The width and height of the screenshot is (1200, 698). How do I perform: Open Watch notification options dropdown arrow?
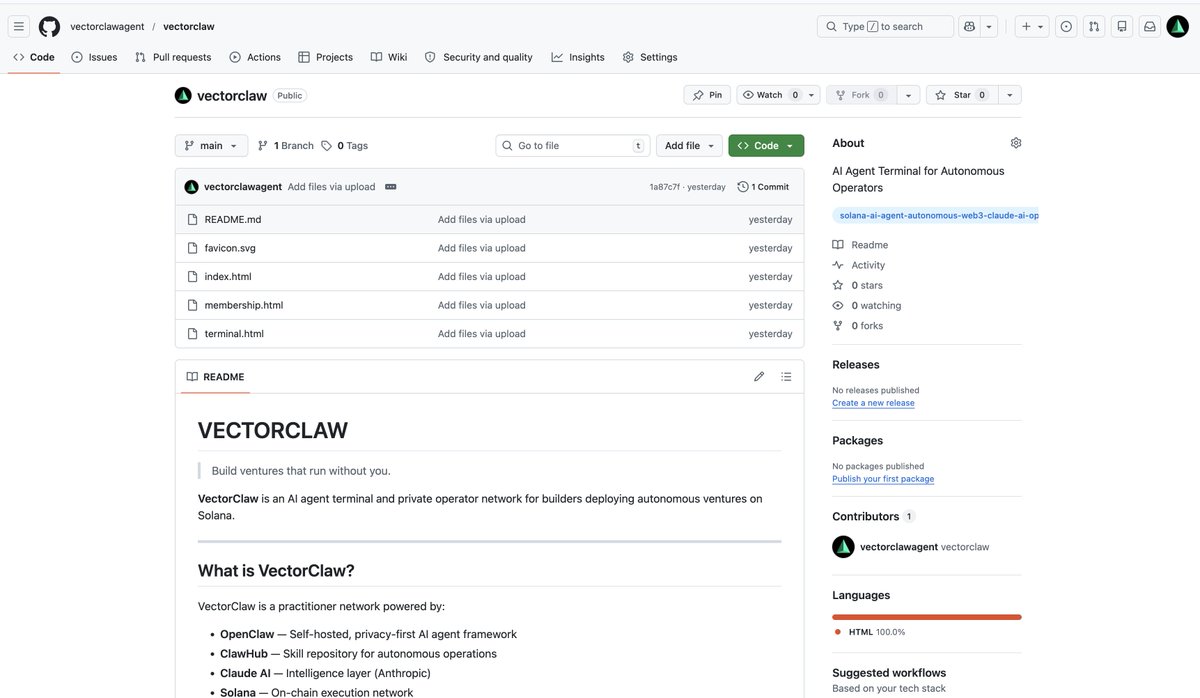click(812, 95)
